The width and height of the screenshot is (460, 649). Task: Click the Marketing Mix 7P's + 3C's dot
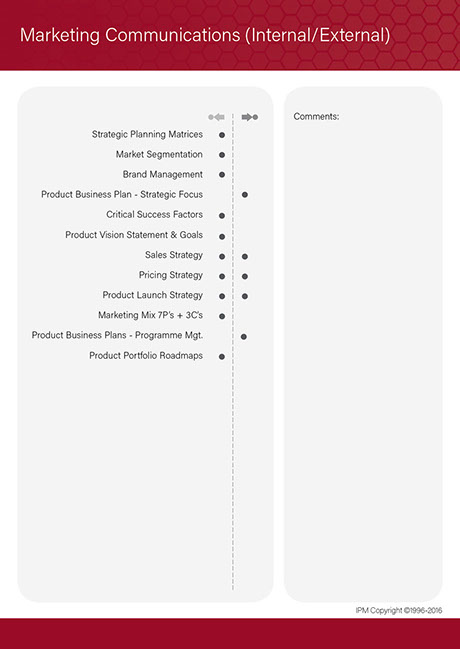pos(222,316)
